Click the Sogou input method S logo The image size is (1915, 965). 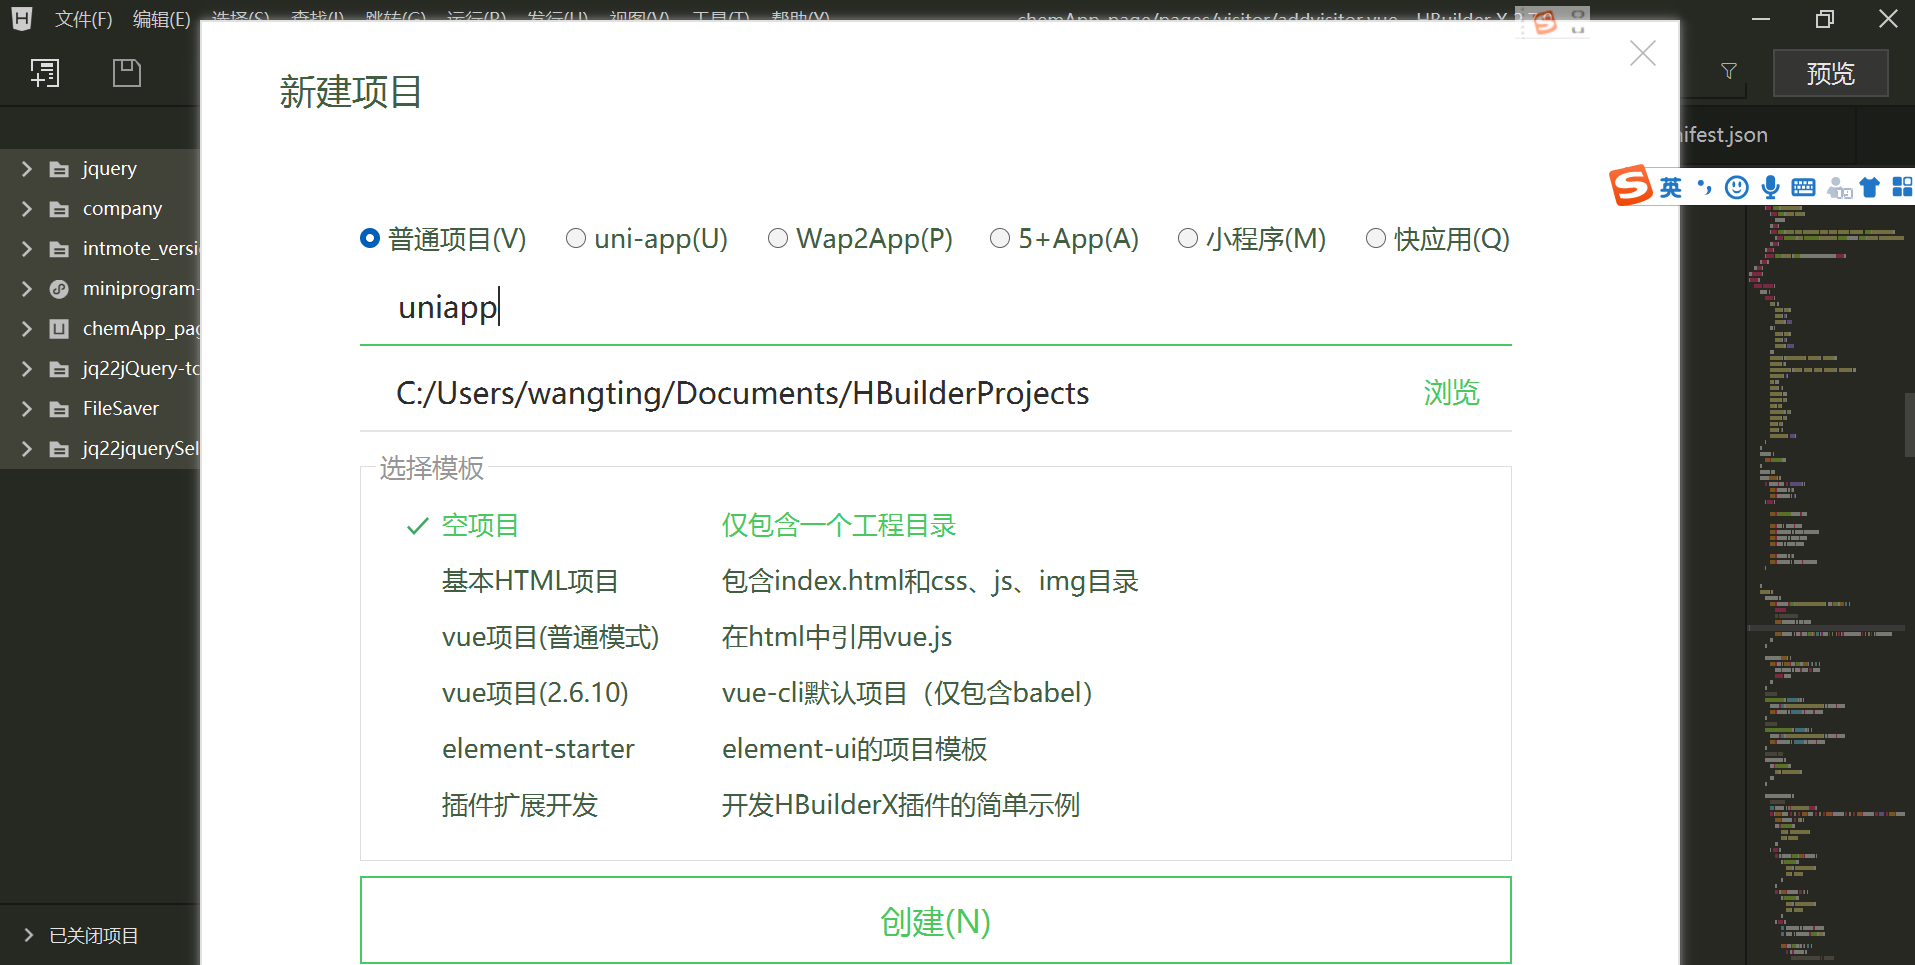coord(1631,186)
